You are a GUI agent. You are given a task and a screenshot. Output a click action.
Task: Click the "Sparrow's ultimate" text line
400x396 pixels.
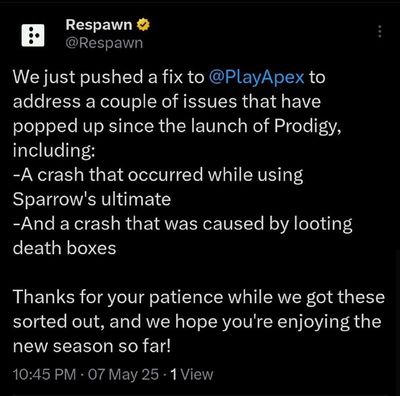coord(92,200)
